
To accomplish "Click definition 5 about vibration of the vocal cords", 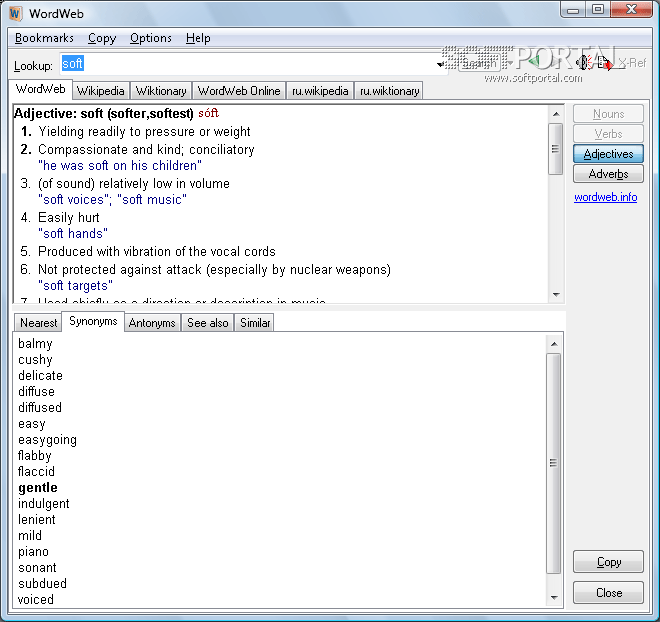I will [157, 251].
